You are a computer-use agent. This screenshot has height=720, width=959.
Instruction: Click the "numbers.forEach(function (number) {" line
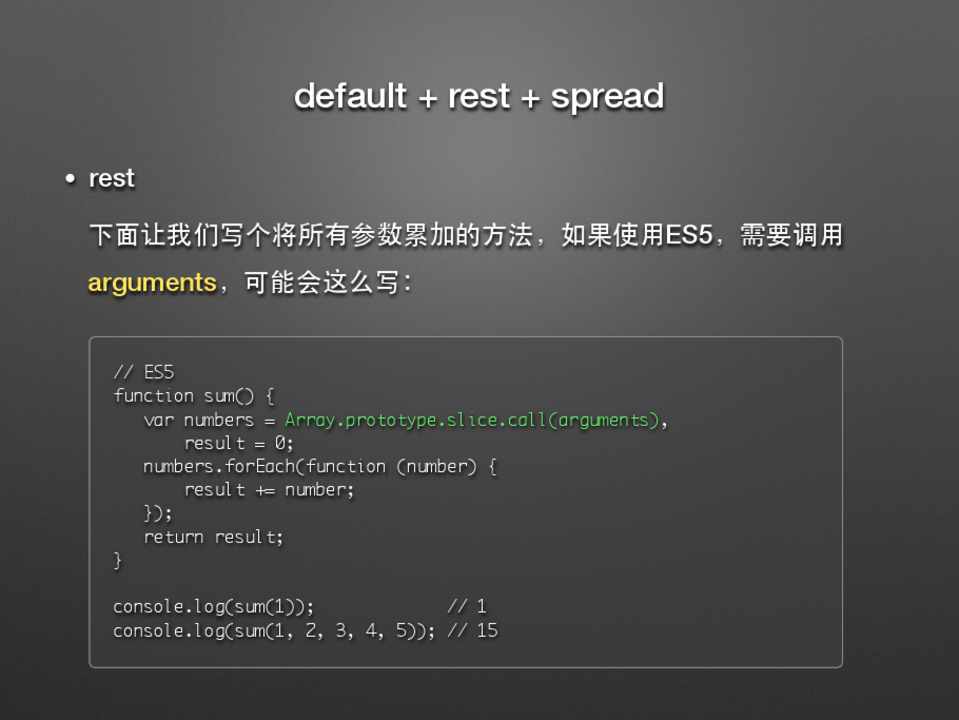click(x=320, y=467)
